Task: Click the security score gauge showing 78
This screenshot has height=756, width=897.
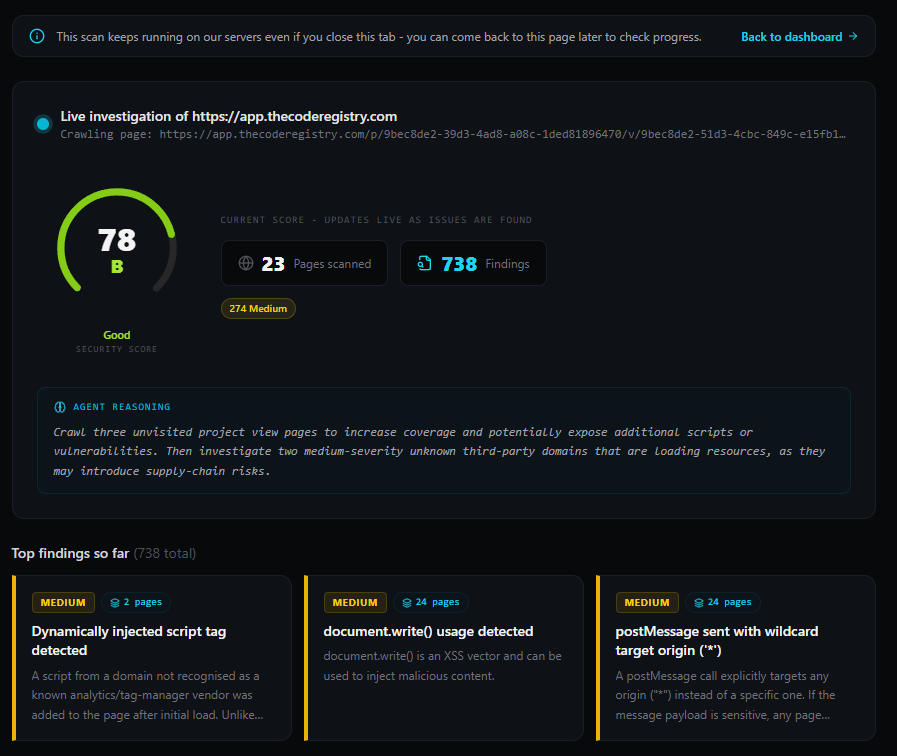Action: coord(117,241)
